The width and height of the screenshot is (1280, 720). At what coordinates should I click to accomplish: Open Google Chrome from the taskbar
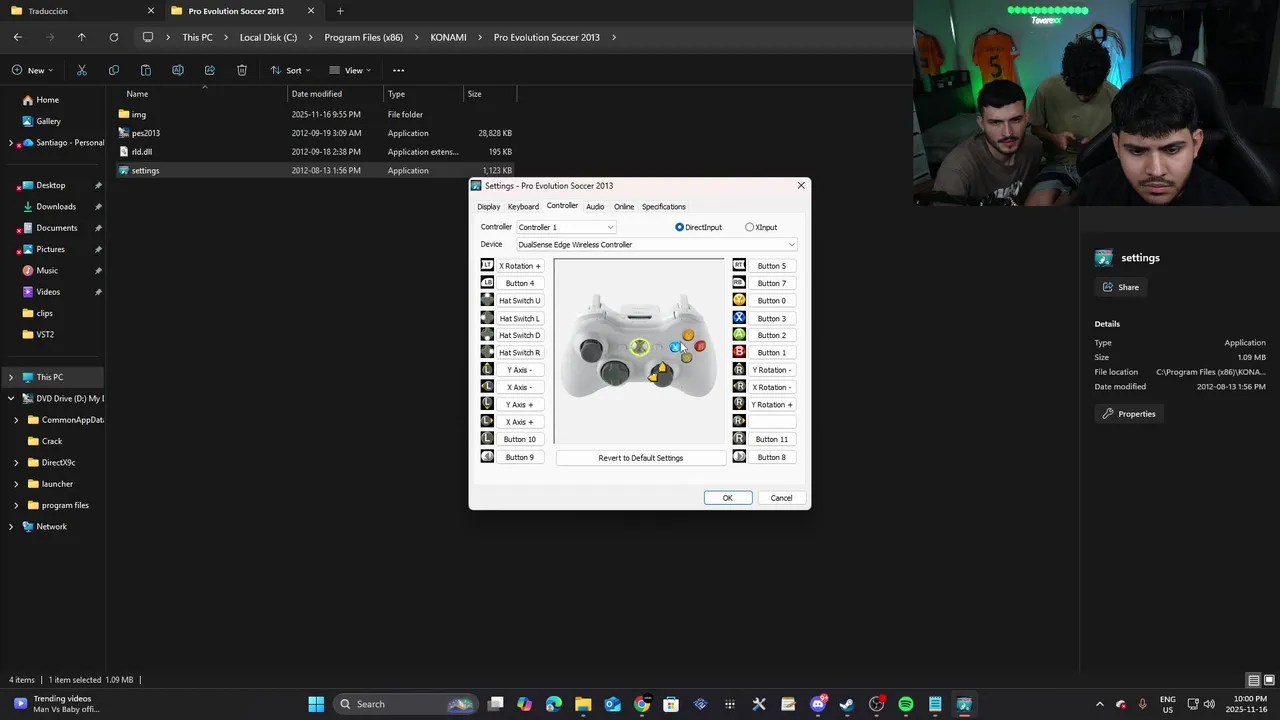642,704
